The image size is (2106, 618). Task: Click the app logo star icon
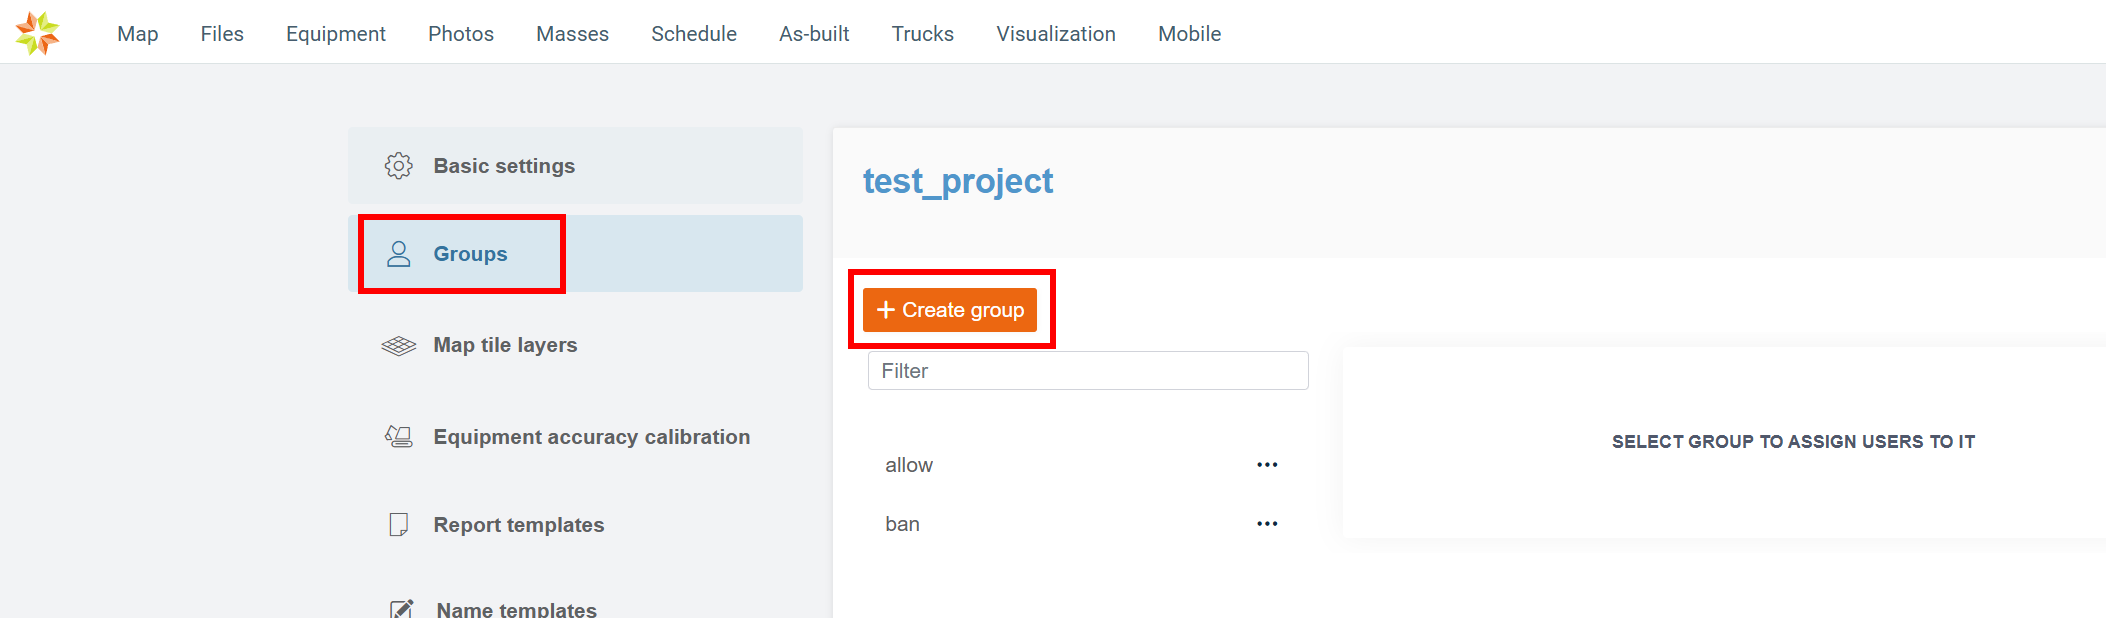click(x=38, y=33)
